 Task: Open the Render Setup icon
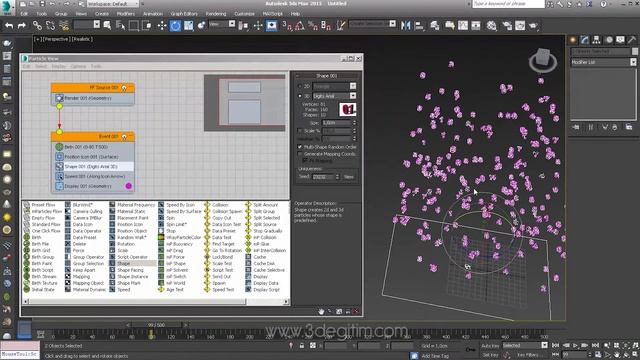pyautogui.click(x=507, y=26)
